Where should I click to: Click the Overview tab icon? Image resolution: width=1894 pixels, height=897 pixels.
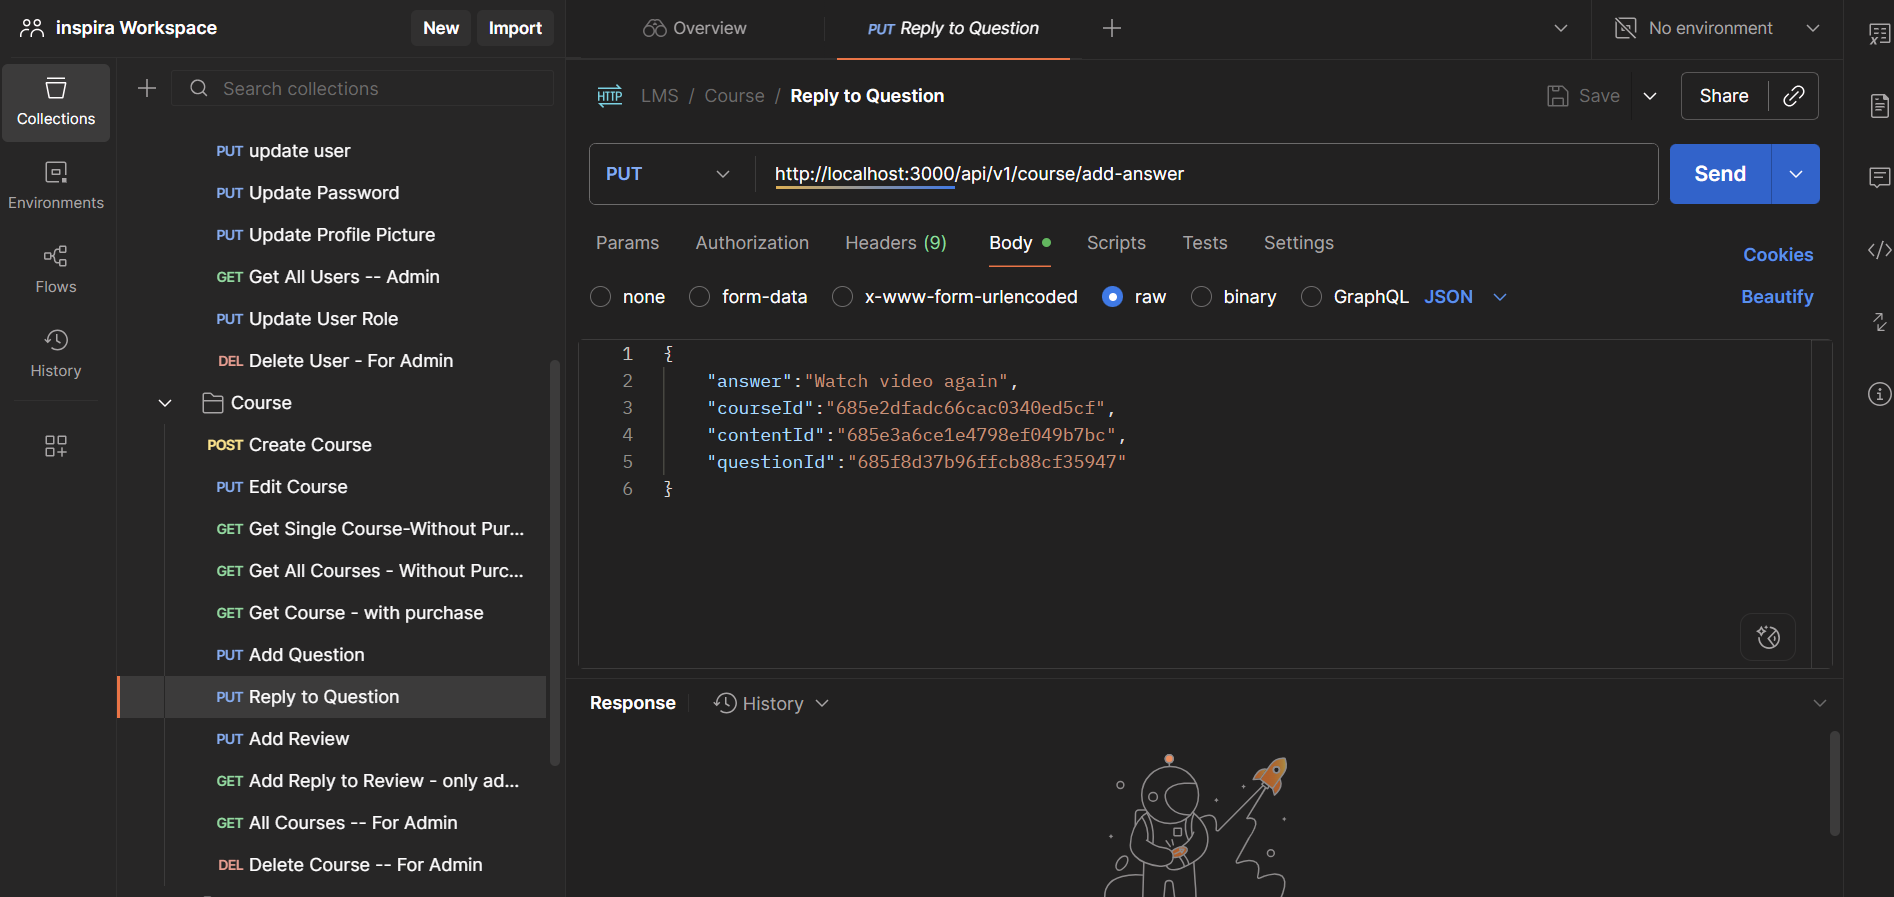pos(655,28)
